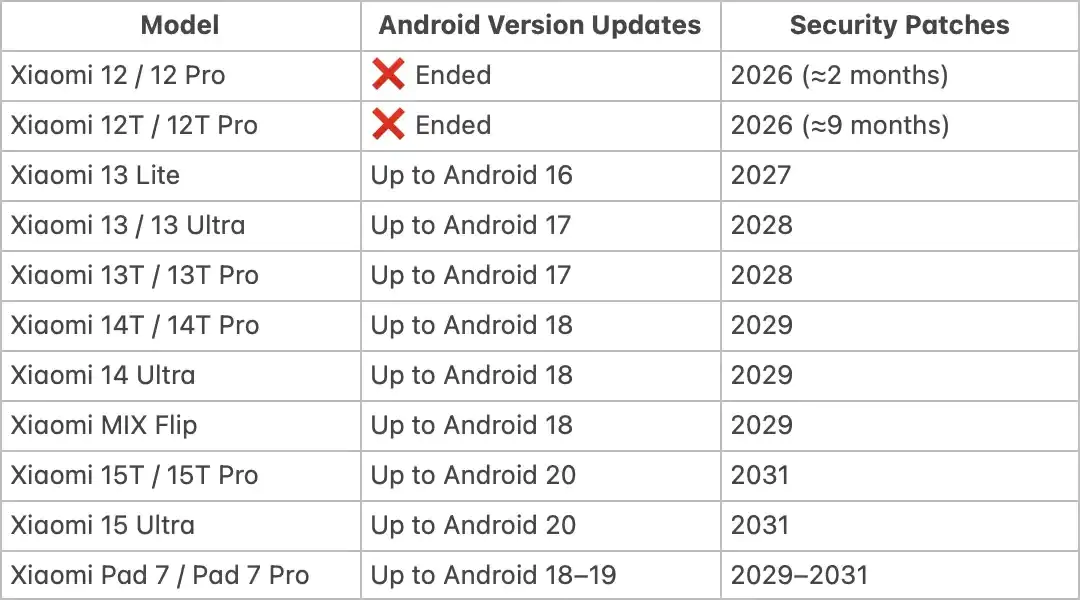Select the Android Version Updates header
The height and width of the screenshot is (600, 1080).
point(540,26)
